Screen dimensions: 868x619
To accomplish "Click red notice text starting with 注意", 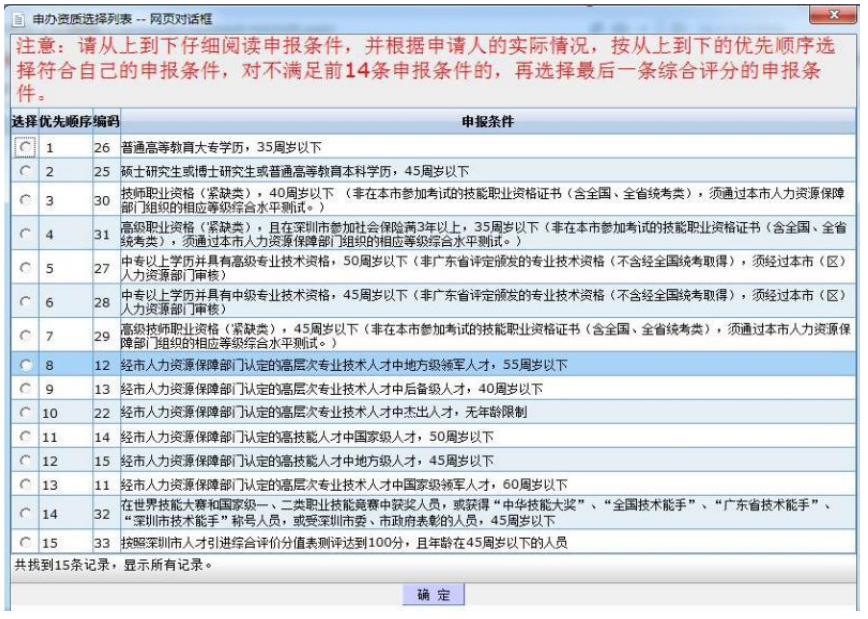I will pyautogui.click(x=425, y=70).
